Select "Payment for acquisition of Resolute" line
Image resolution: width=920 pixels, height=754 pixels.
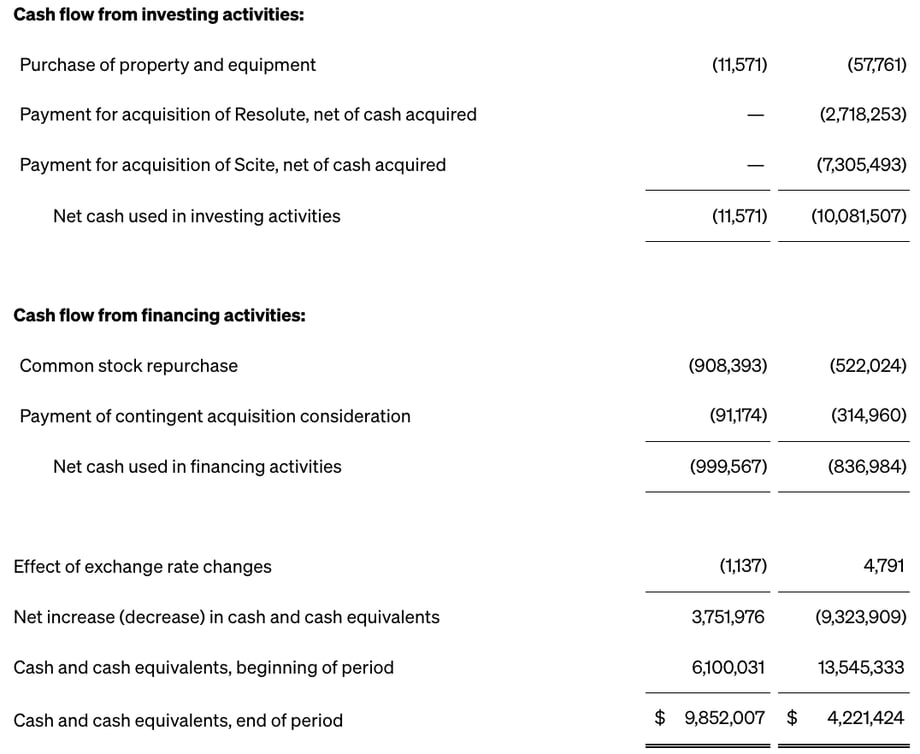[x=248, y=115]
